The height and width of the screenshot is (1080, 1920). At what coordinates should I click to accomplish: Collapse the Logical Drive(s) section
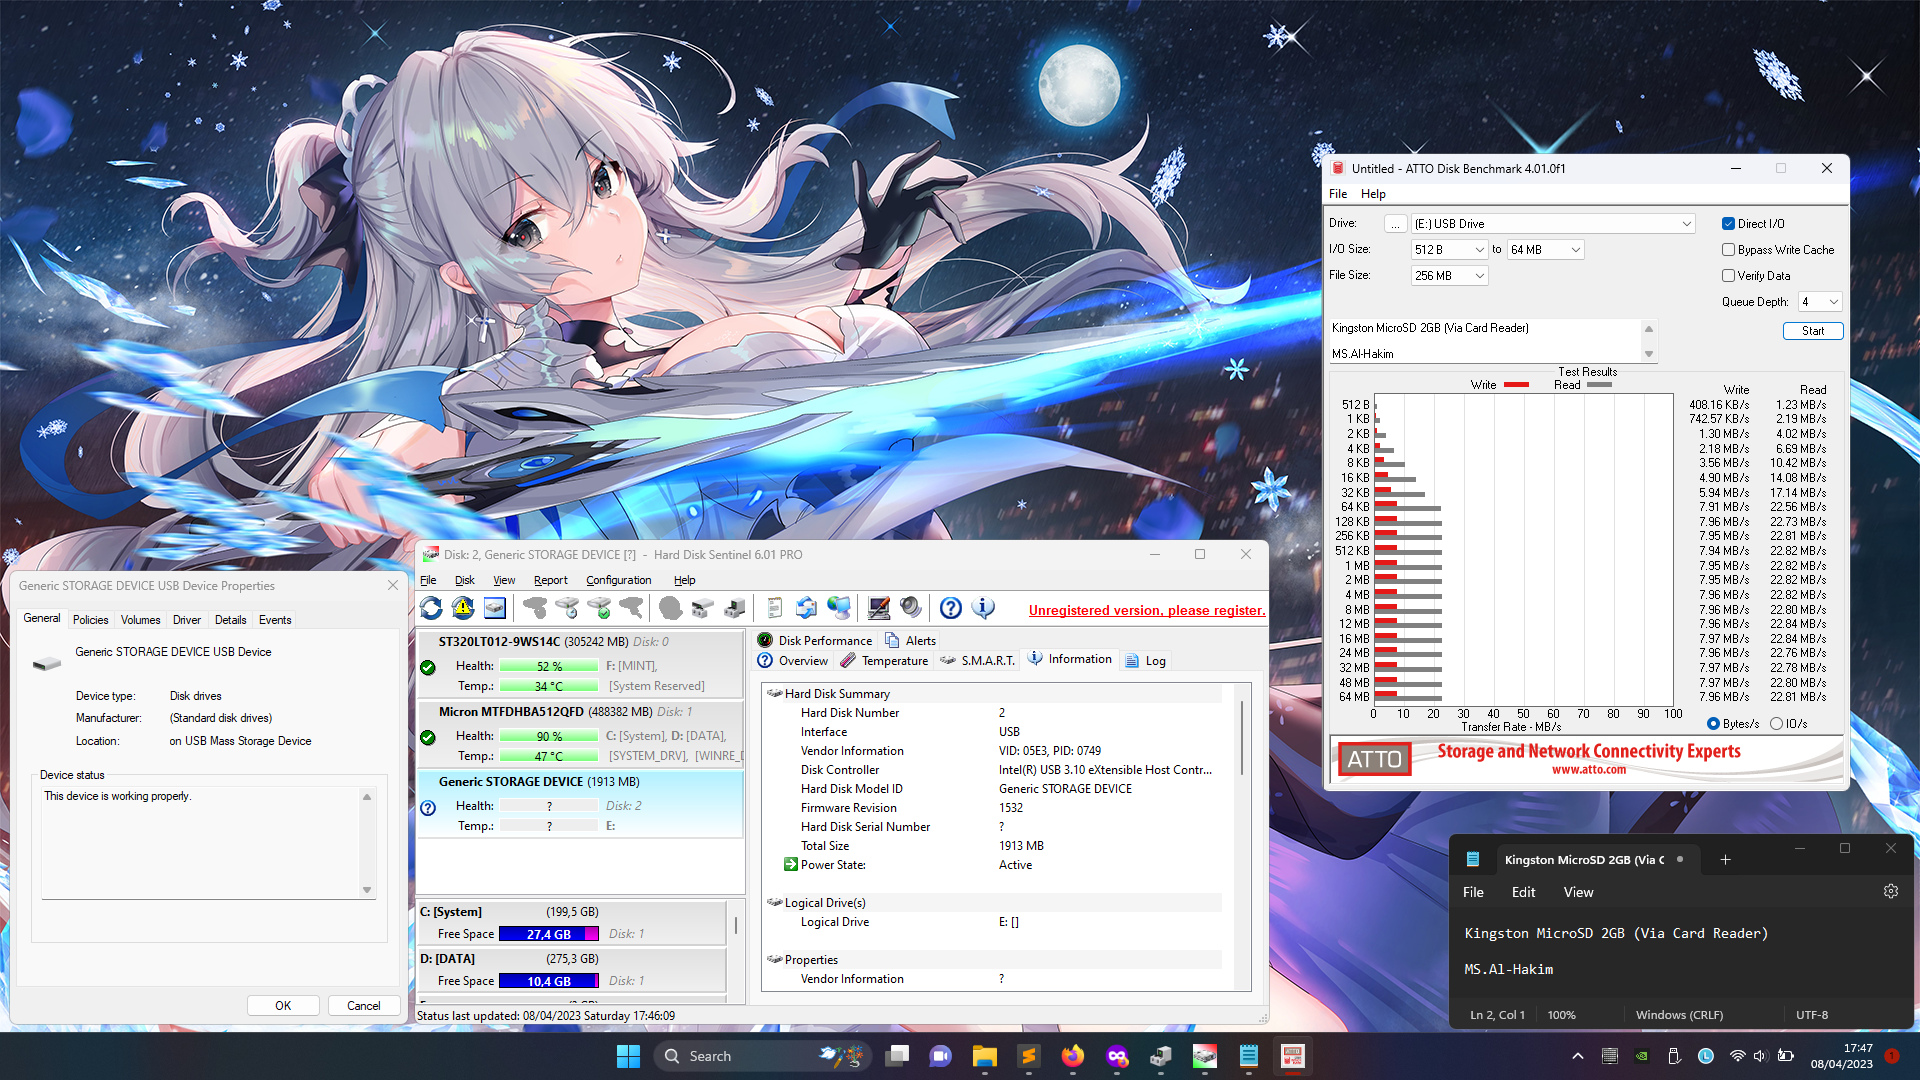[774, 903]
